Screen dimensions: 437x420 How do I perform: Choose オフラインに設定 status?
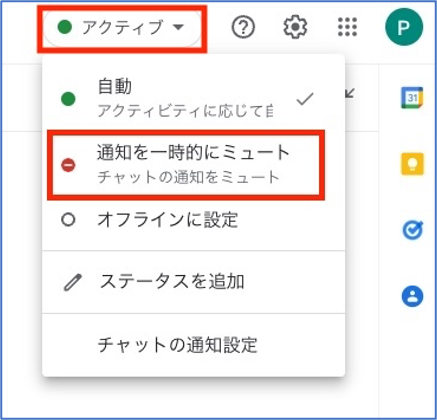(193, 220)
